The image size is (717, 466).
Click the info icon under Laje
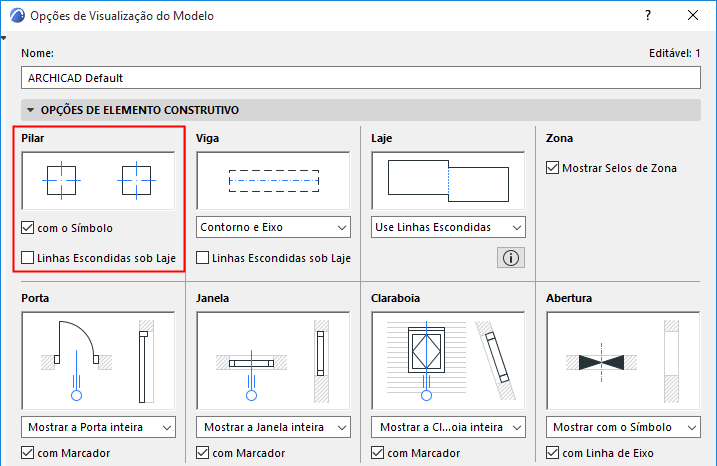click(510, 258)
